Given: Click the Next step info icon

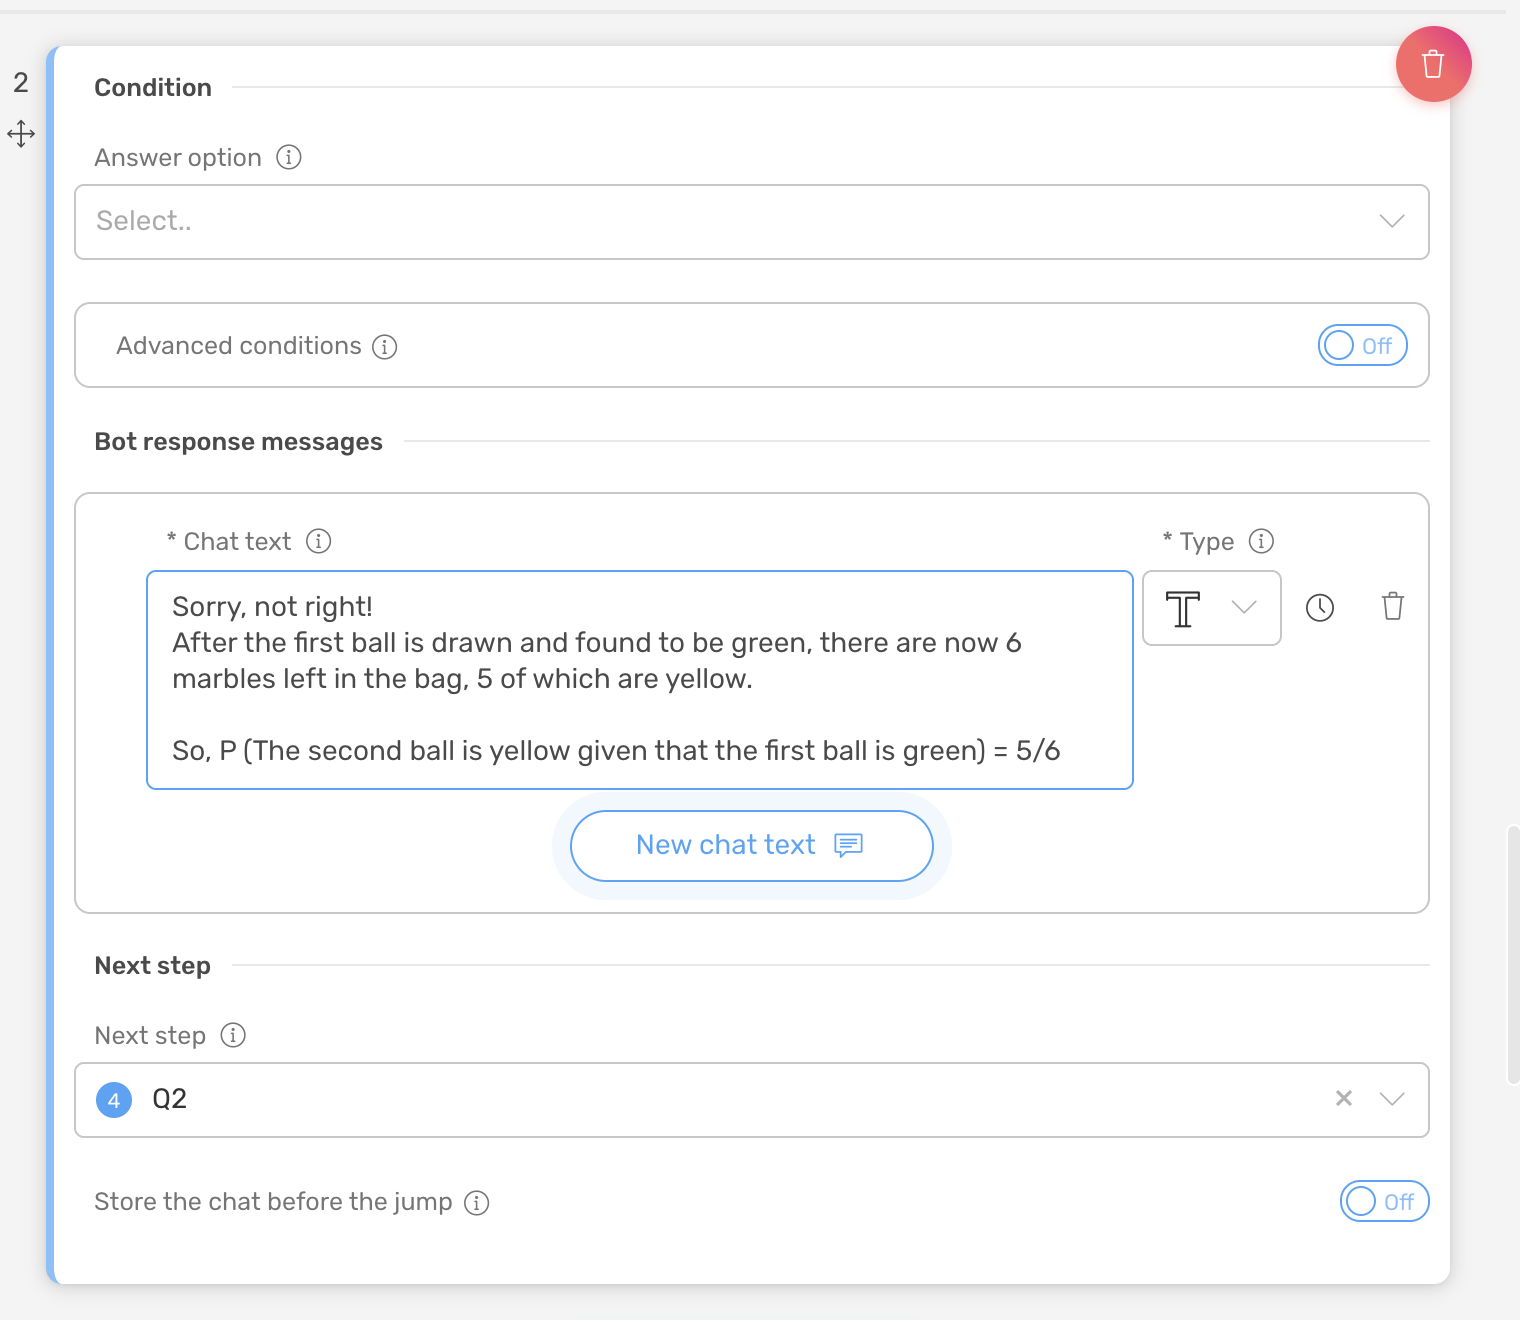Looking at the screenshot, I should (x=233, y=1035).
